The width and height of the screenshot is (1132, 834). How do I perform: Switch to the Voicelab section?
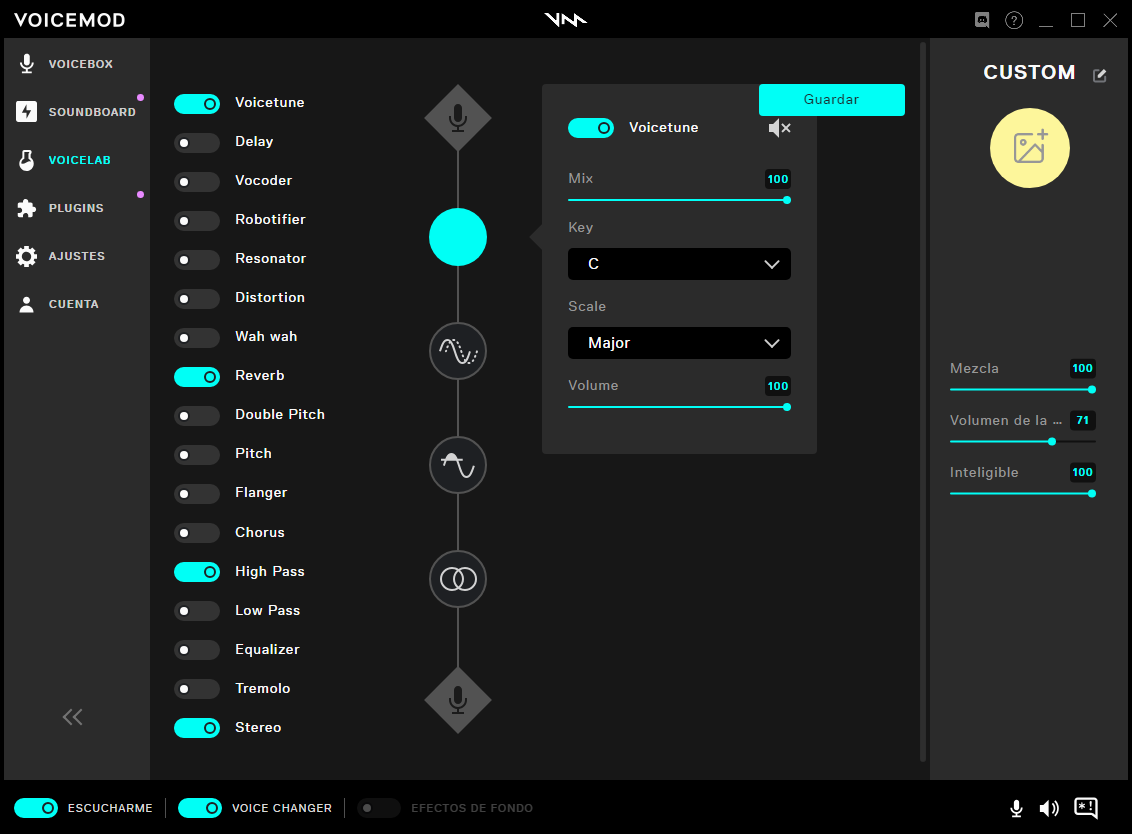point(65,160)
